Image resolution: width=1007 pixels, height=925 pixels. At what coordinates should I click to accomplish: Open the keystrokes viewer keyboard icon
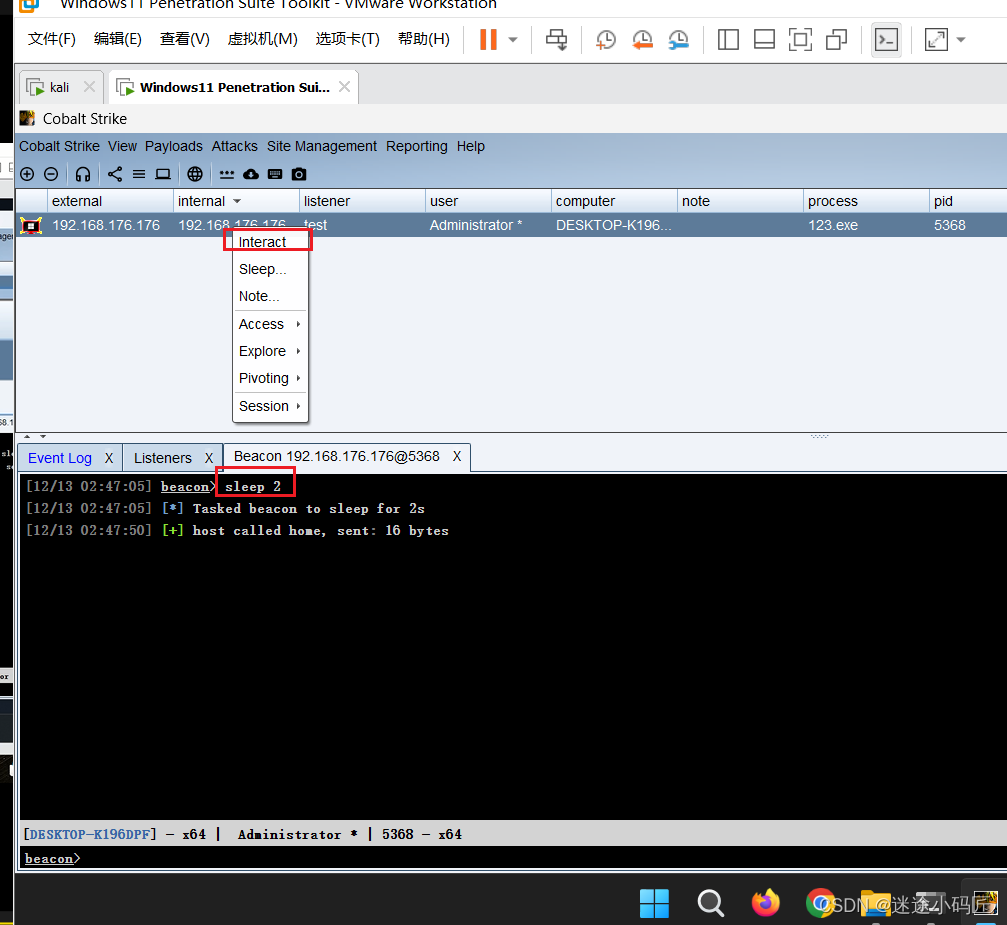pos(275,174)
